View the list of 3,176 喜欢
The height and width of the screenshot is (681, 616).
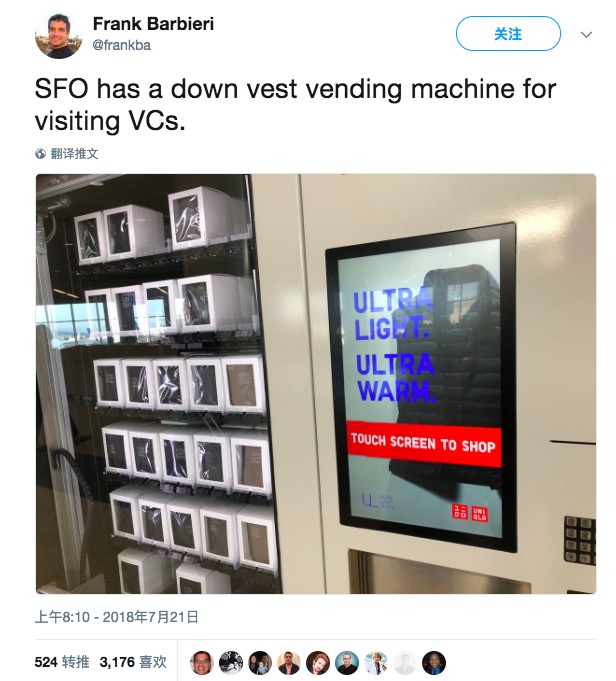pyautogui.click(x=133, y=662)
